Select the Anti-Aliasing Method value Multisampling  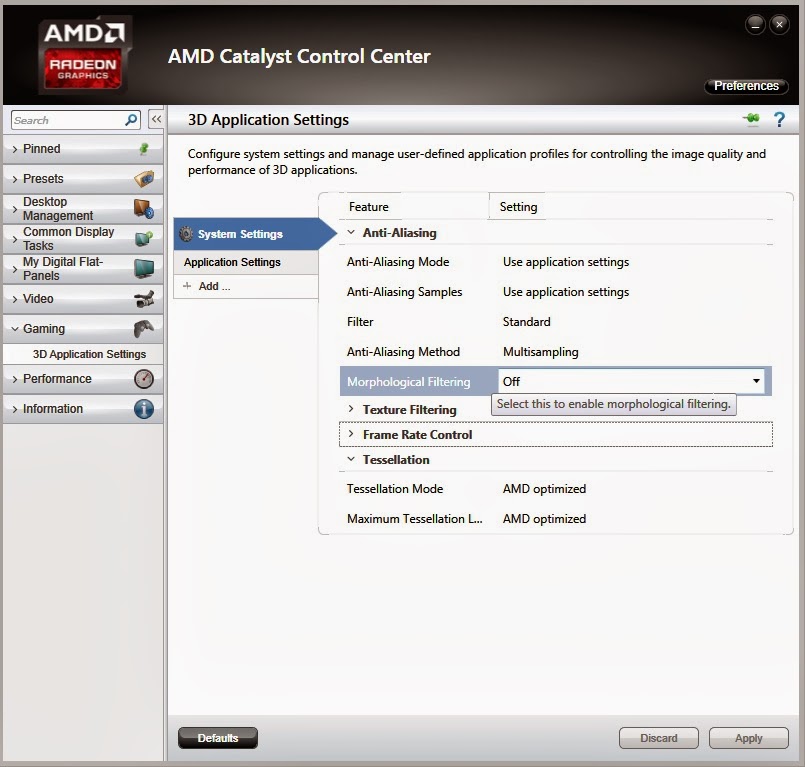541,352
